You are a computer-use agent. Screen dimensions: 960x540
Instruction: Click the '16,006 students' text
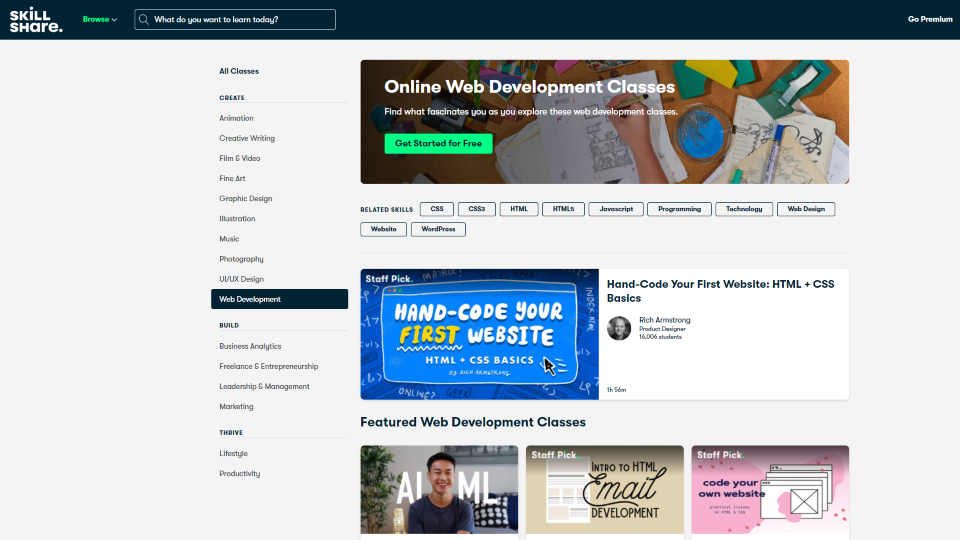click(660, 337)
